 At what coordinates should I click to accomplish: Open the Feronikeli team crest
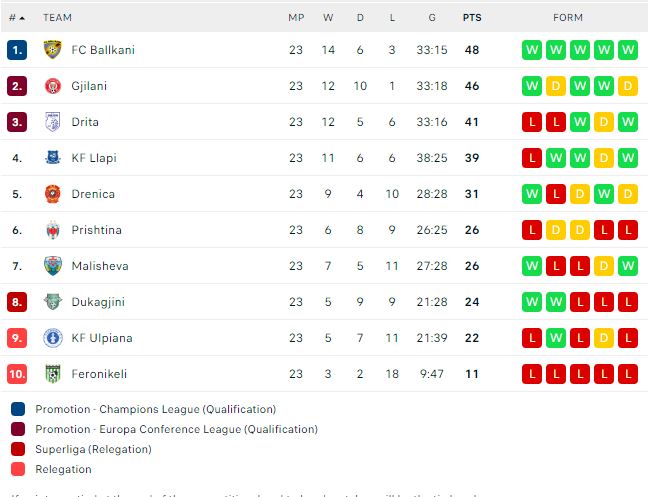(x=53, y=374)
